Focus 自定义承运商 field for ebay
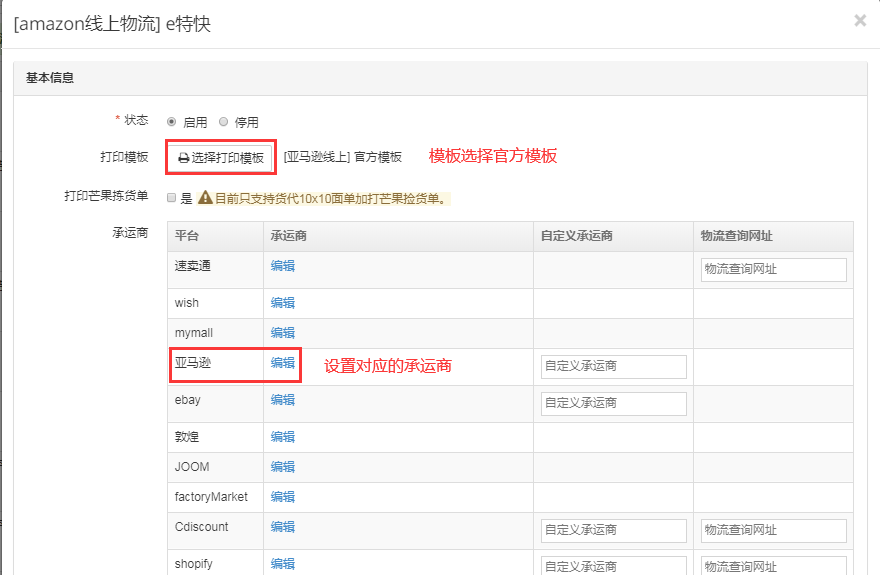Screen dimensions: 880x575 point(613,403)
